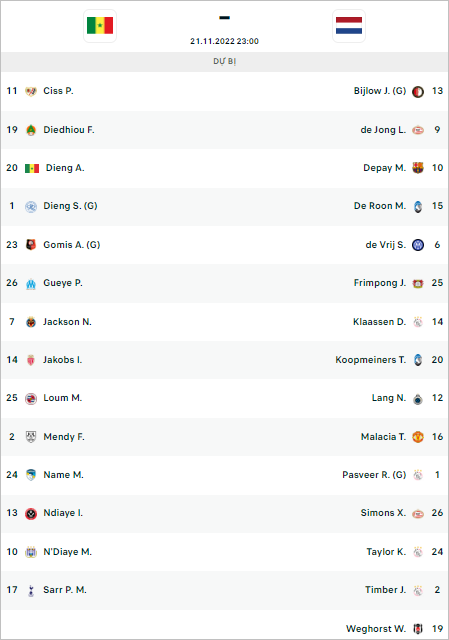
Task: Select goalkeeper Gomis A. (G)
Action: tap(72, 245)
